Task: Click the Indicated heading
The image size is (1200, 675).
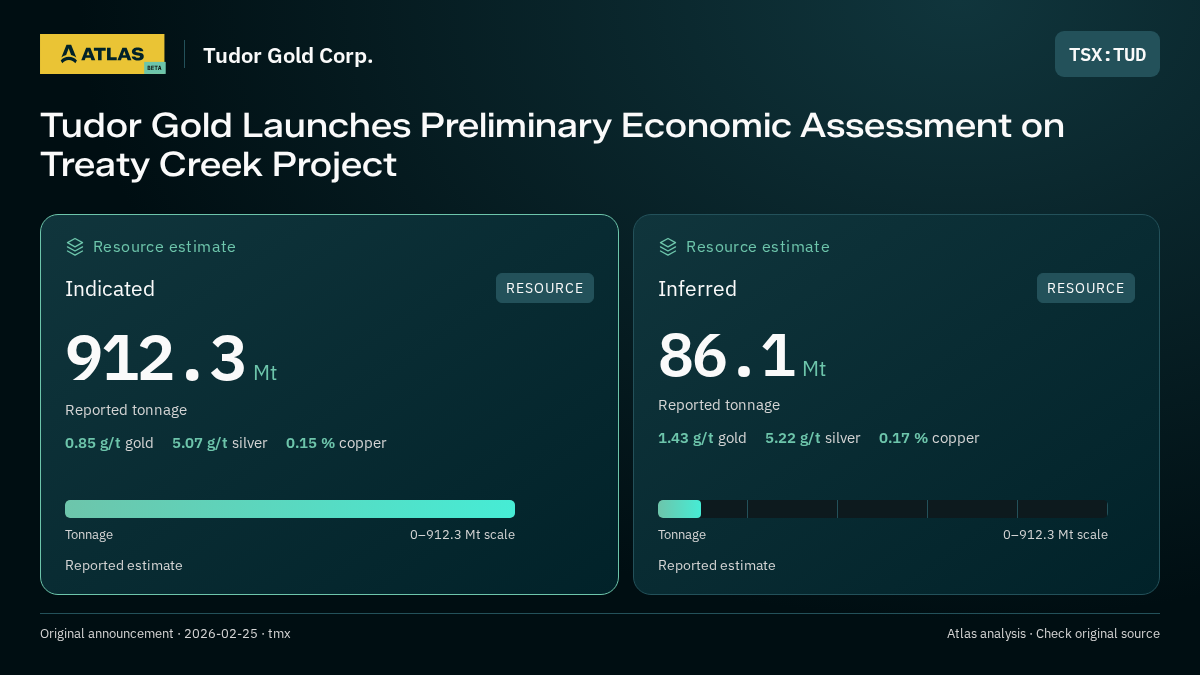Action: (110, 289)
